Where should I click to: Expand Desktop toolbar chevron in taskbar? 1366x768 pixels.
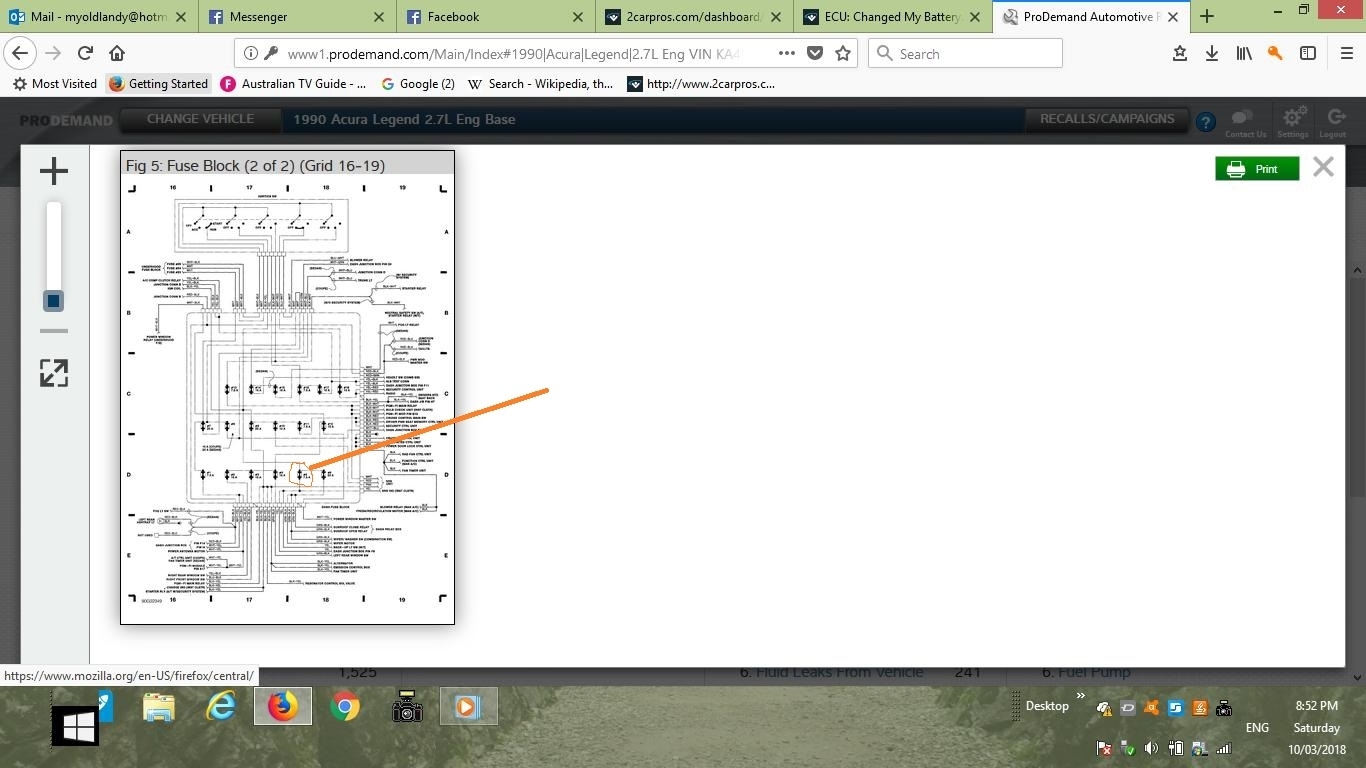(x=1081, y=697)
